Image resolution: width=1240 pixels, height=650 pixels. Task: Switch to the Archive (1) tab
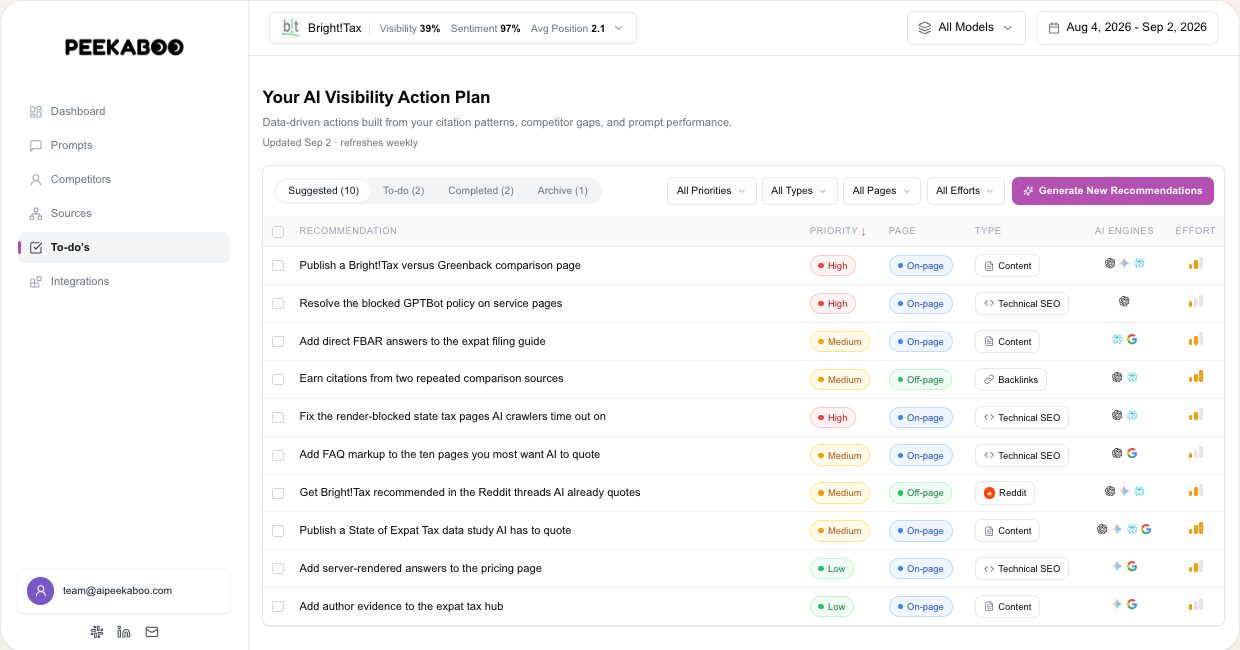562,191
